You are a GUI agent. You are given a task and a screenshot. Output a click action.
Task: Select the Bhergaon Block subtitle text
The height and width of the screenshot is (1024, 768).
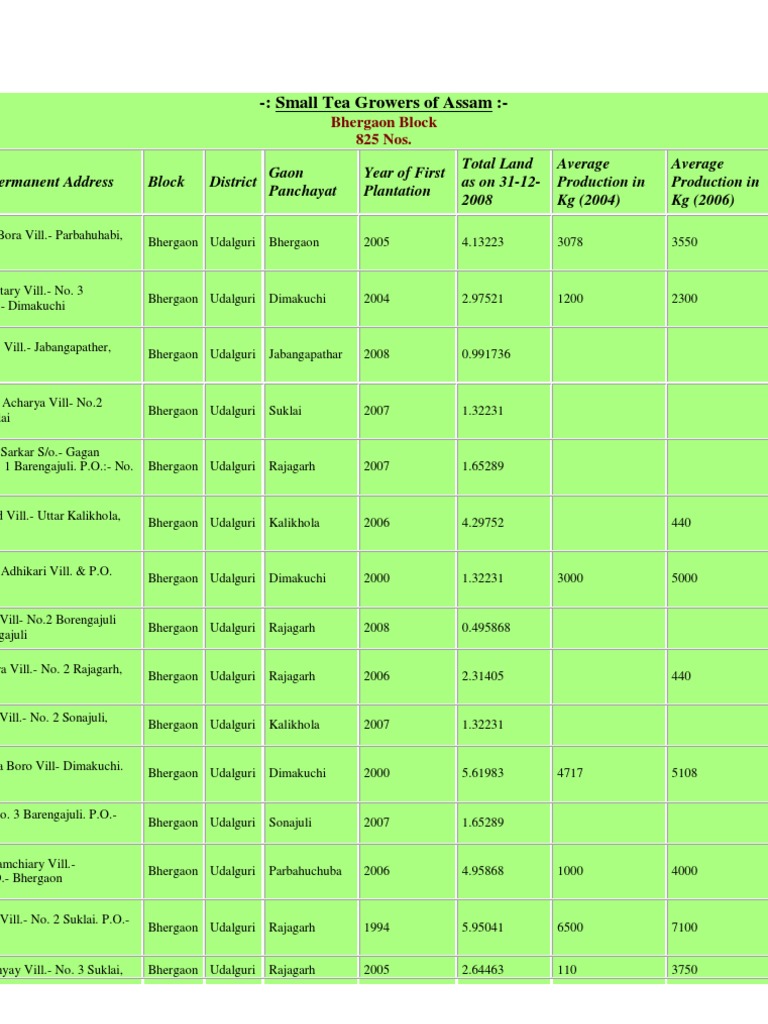click(x=383, y=122)
